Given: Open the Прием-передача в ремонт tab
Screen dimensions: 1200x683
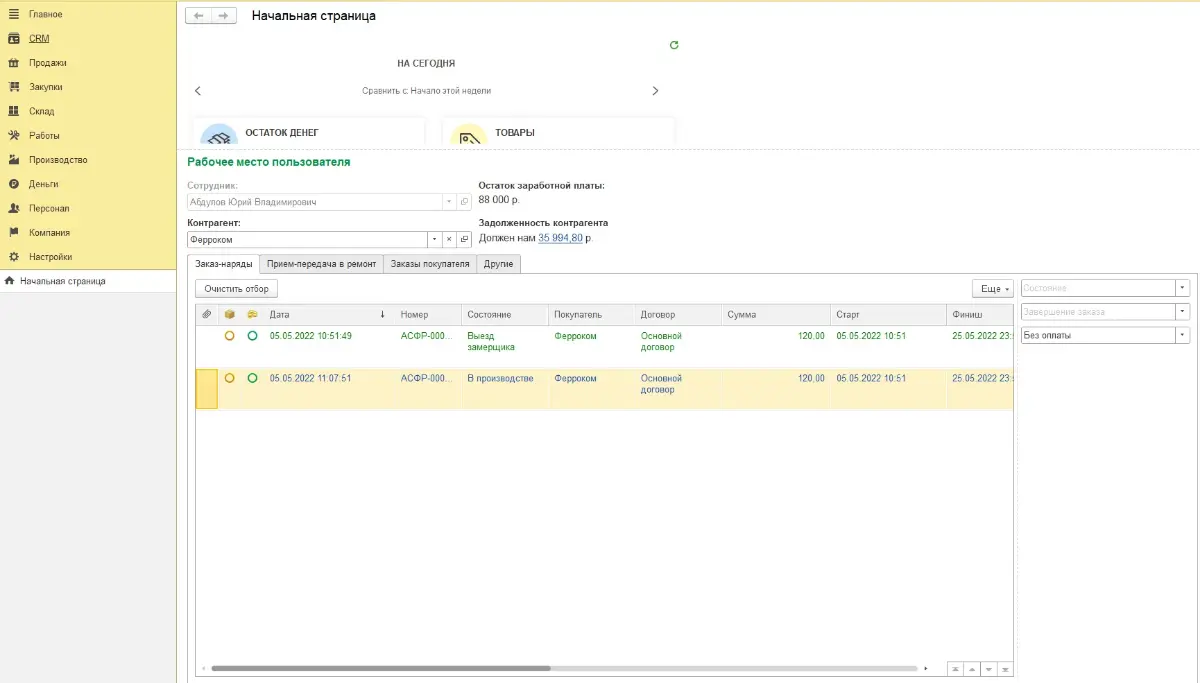Looking at the screenshot, I should tap(321, 264).
